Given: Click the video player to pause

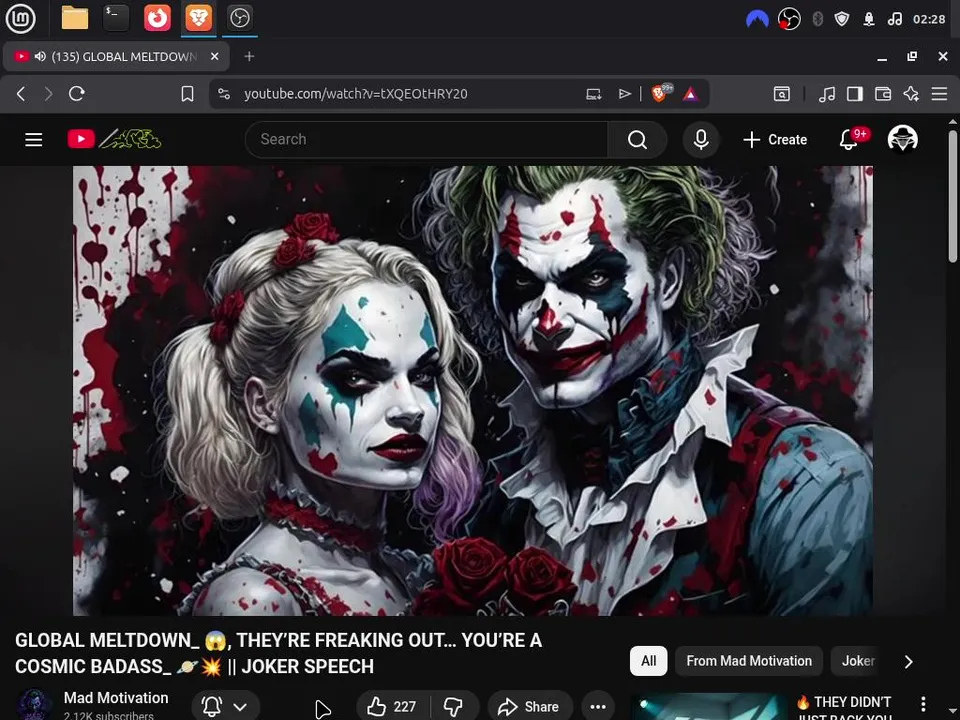Looking at the screenshot, I should point(473,391).
